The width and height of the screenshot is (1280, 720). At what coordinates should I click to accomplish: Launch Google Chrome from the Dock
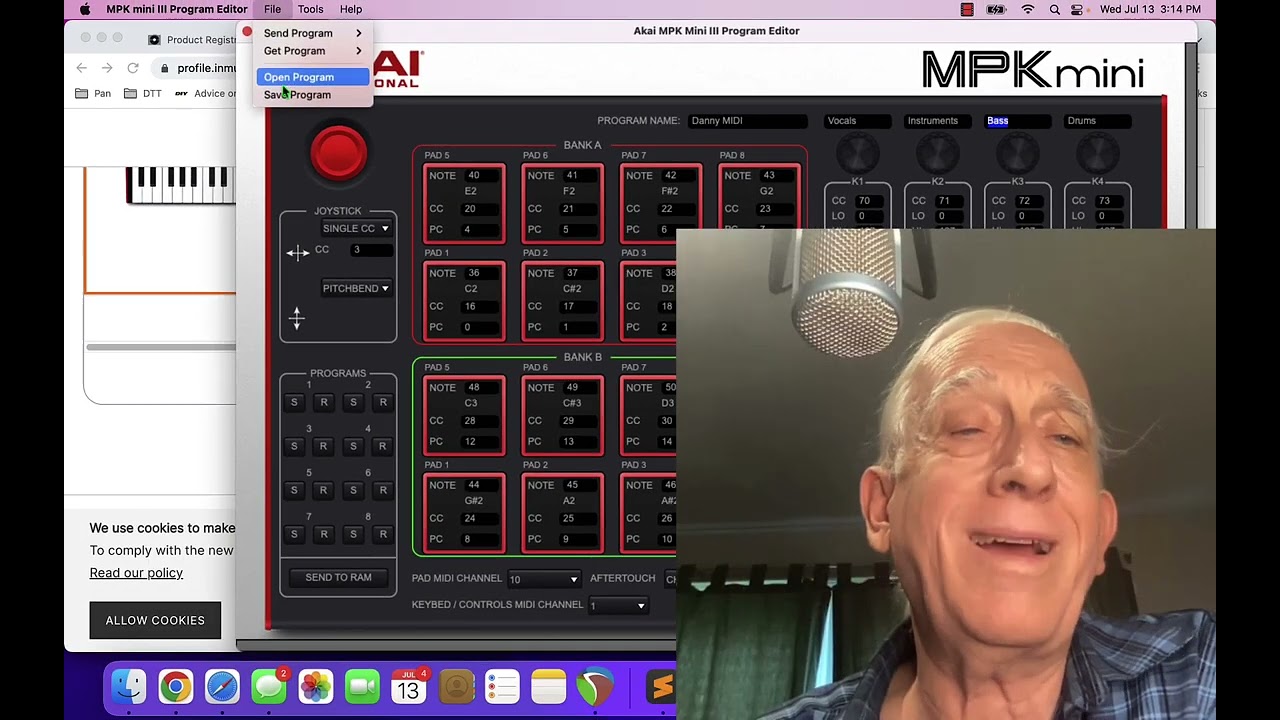click(x=175, y=687)
